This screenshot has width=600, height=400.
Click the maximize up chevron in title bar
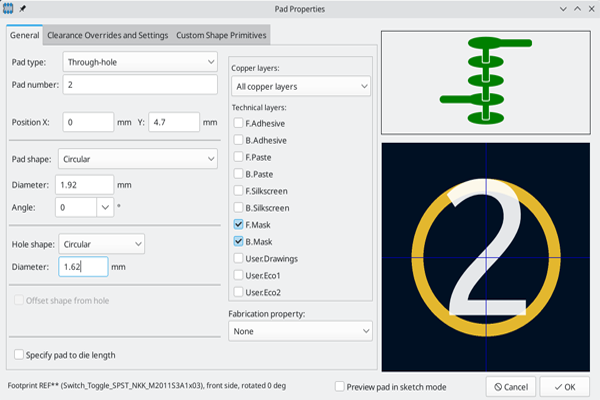click(577, 9)
